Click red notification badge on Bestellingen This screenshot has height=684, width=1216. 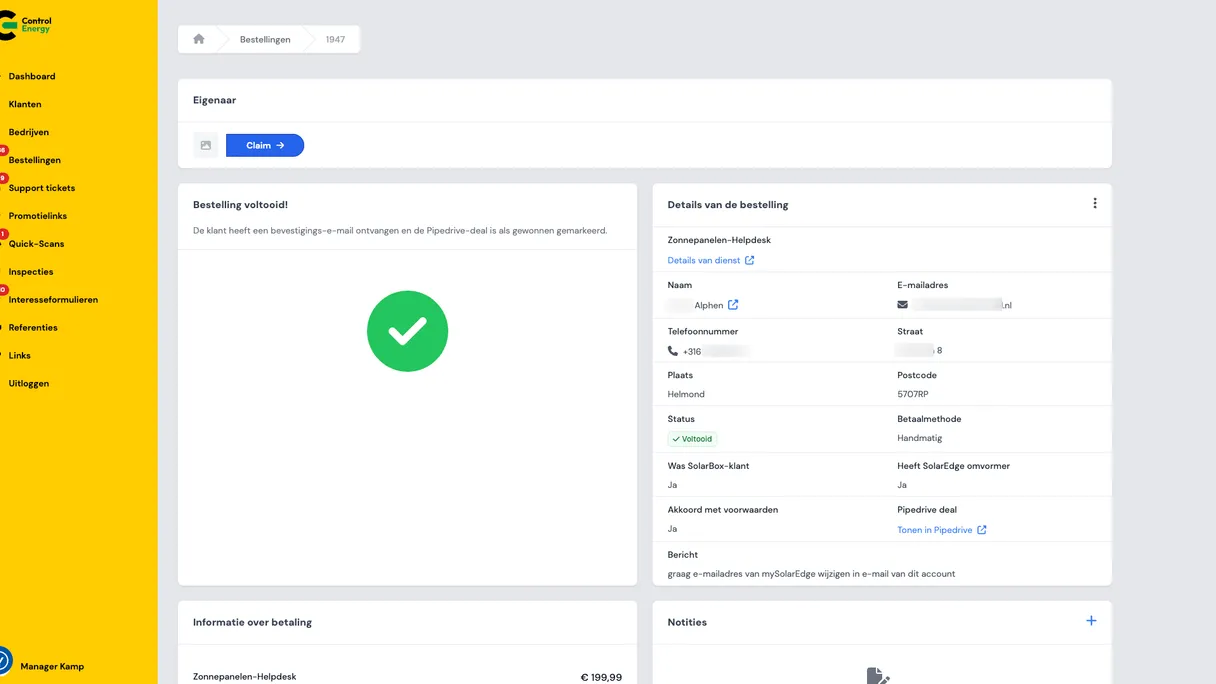click(x=3, y=150)
